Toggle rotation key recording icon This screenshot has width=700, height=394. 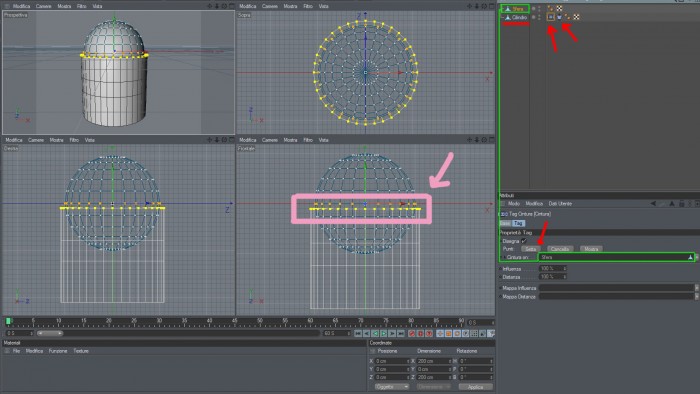tap(456, 333)
